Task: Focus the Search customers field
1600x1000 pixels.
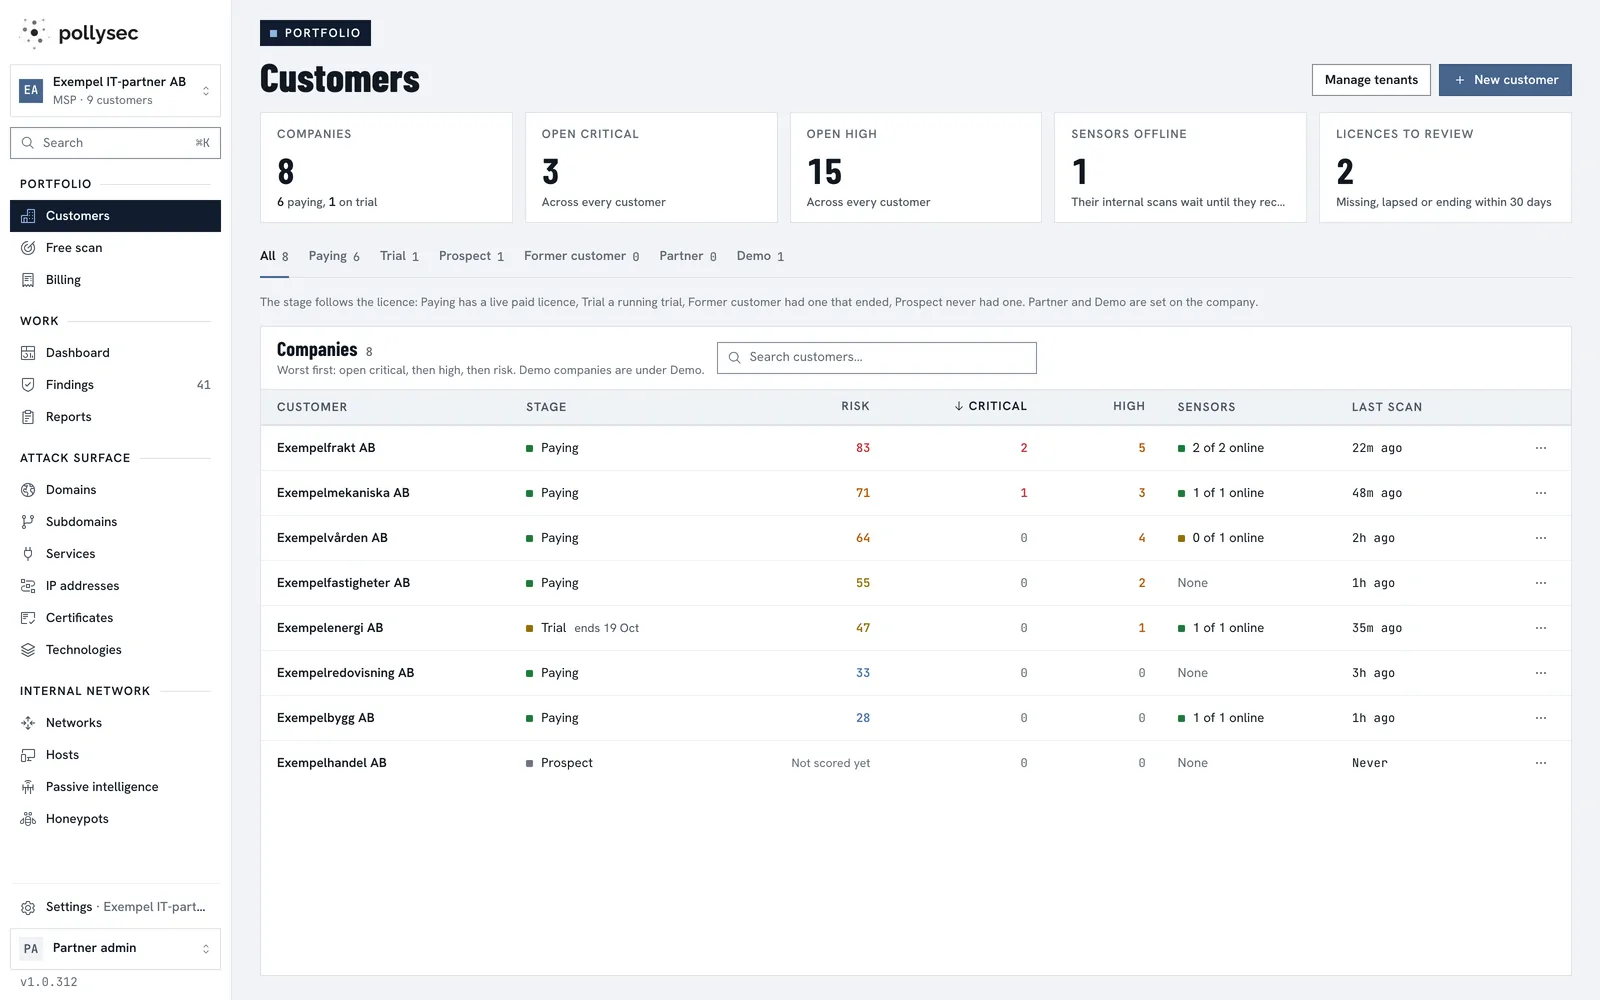Action: [x=877, y=358]
